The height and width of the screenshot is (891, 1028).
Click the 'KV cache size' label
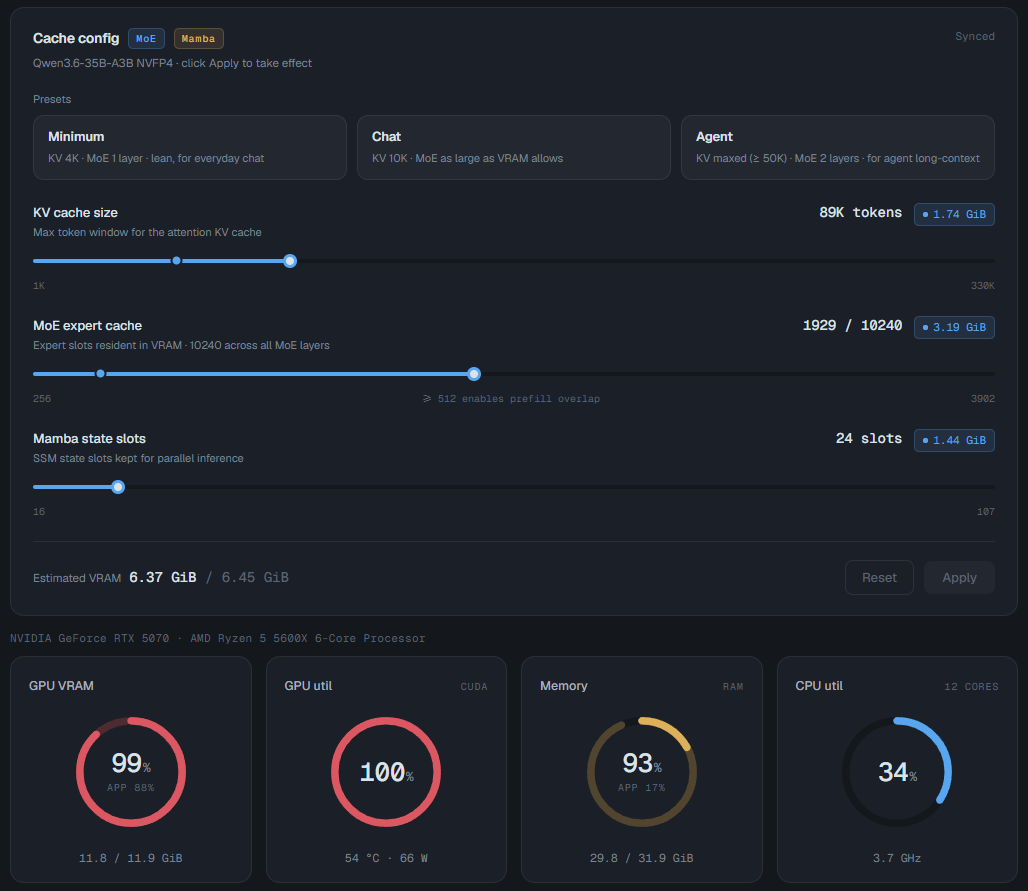pos(75,212)
